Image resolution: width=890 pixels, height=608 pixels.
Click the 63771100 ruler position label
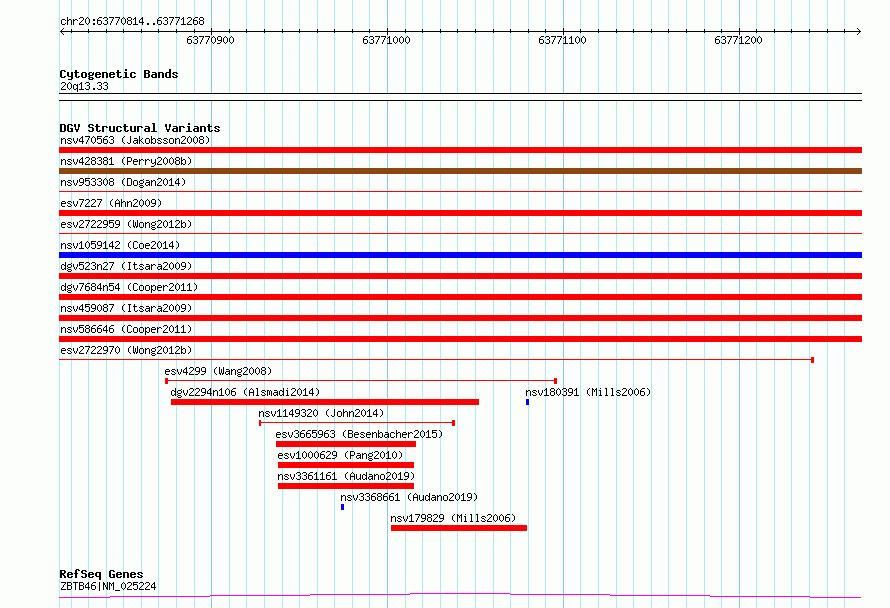(562, 40)
